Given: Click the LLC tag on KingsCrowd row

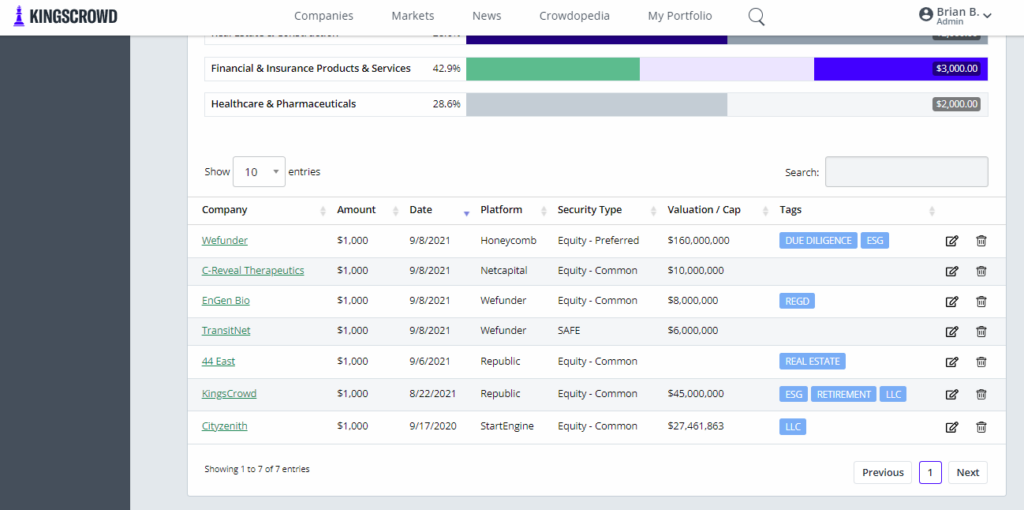Looking at the screenshot, I should pyautogui.click(x=893, y=394).
